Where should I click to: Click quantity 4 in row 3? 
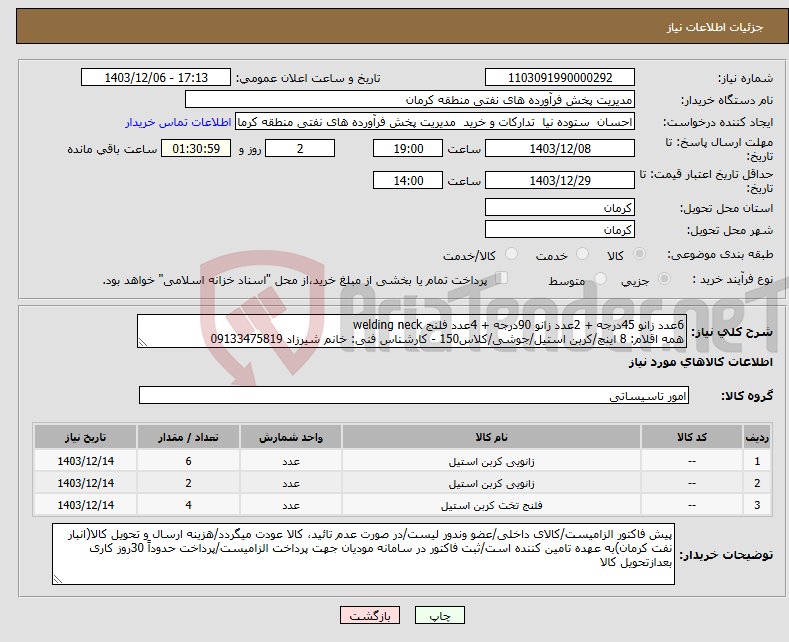(188, 506)
